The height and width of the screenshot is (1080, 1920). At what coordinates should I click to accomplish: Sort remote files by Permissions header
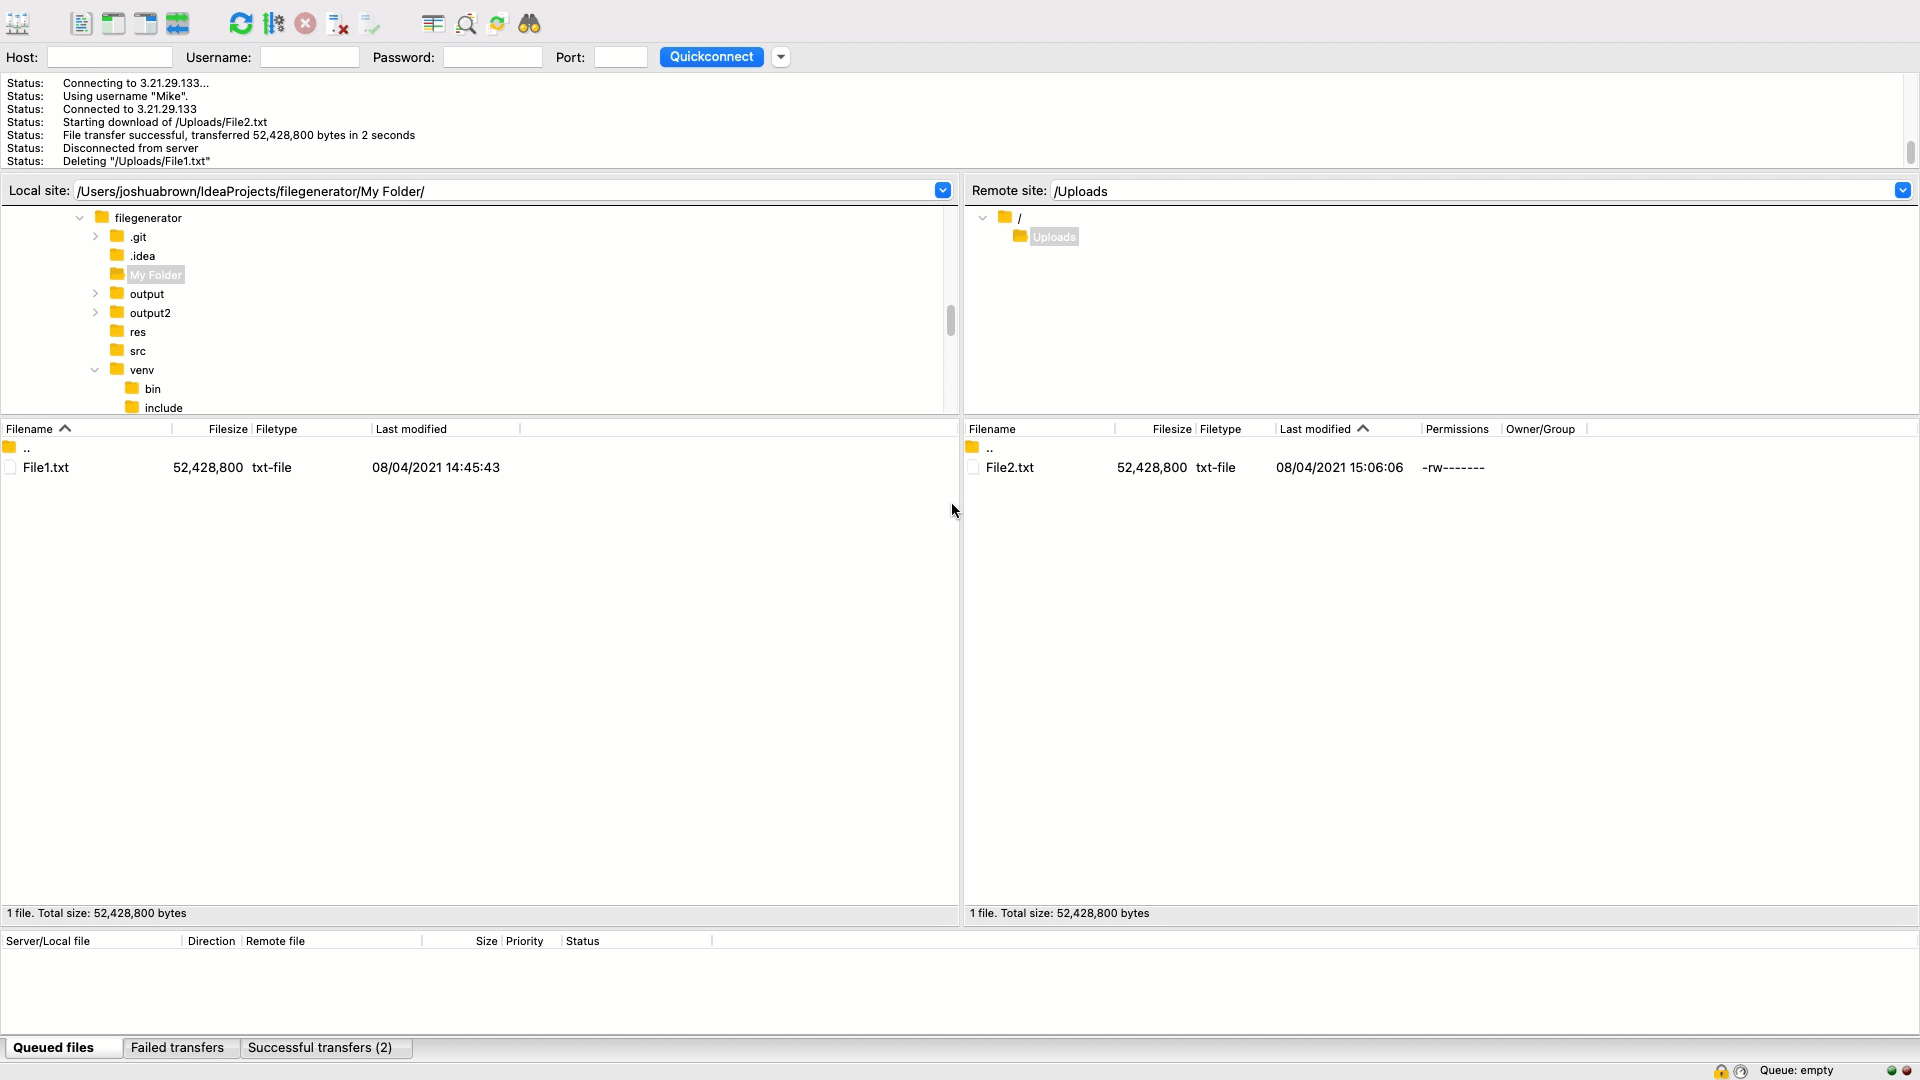(x=1461, y=429)
